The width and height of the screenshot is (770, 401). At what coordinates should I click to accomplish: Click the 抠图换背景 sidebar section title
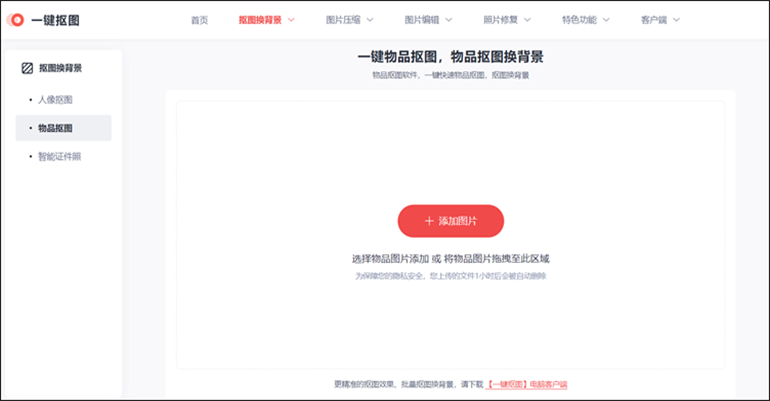click(60, 68)
